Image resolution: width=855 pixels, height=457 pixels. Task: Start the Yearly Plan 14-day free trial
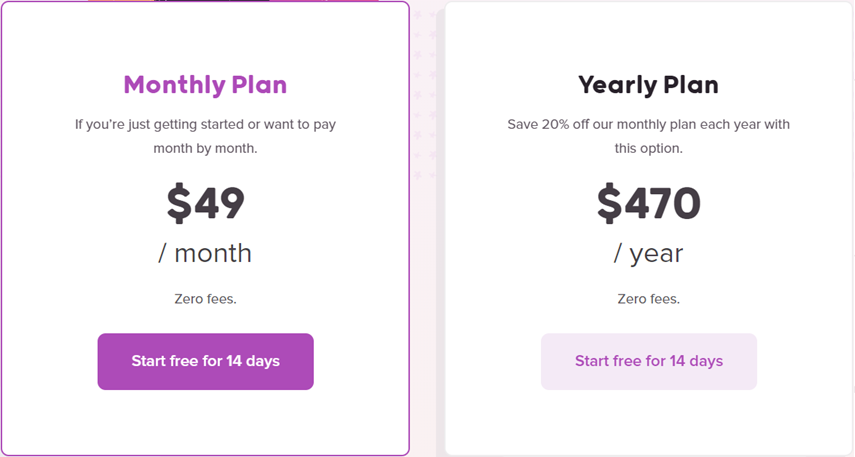pyautogui.click(x=649, y=362)
